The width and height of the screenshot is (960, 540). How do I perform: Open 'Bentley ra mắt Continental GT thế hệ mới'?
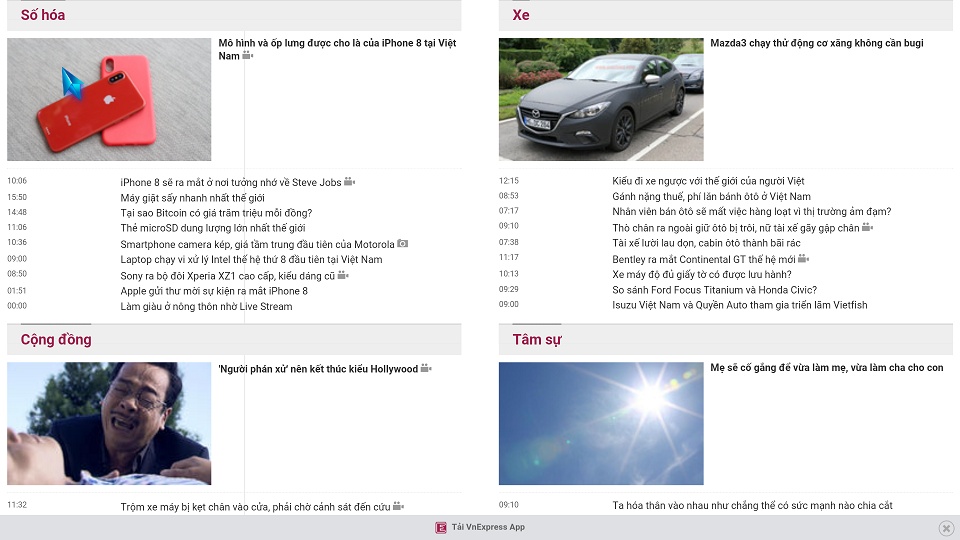click(704, 260)
